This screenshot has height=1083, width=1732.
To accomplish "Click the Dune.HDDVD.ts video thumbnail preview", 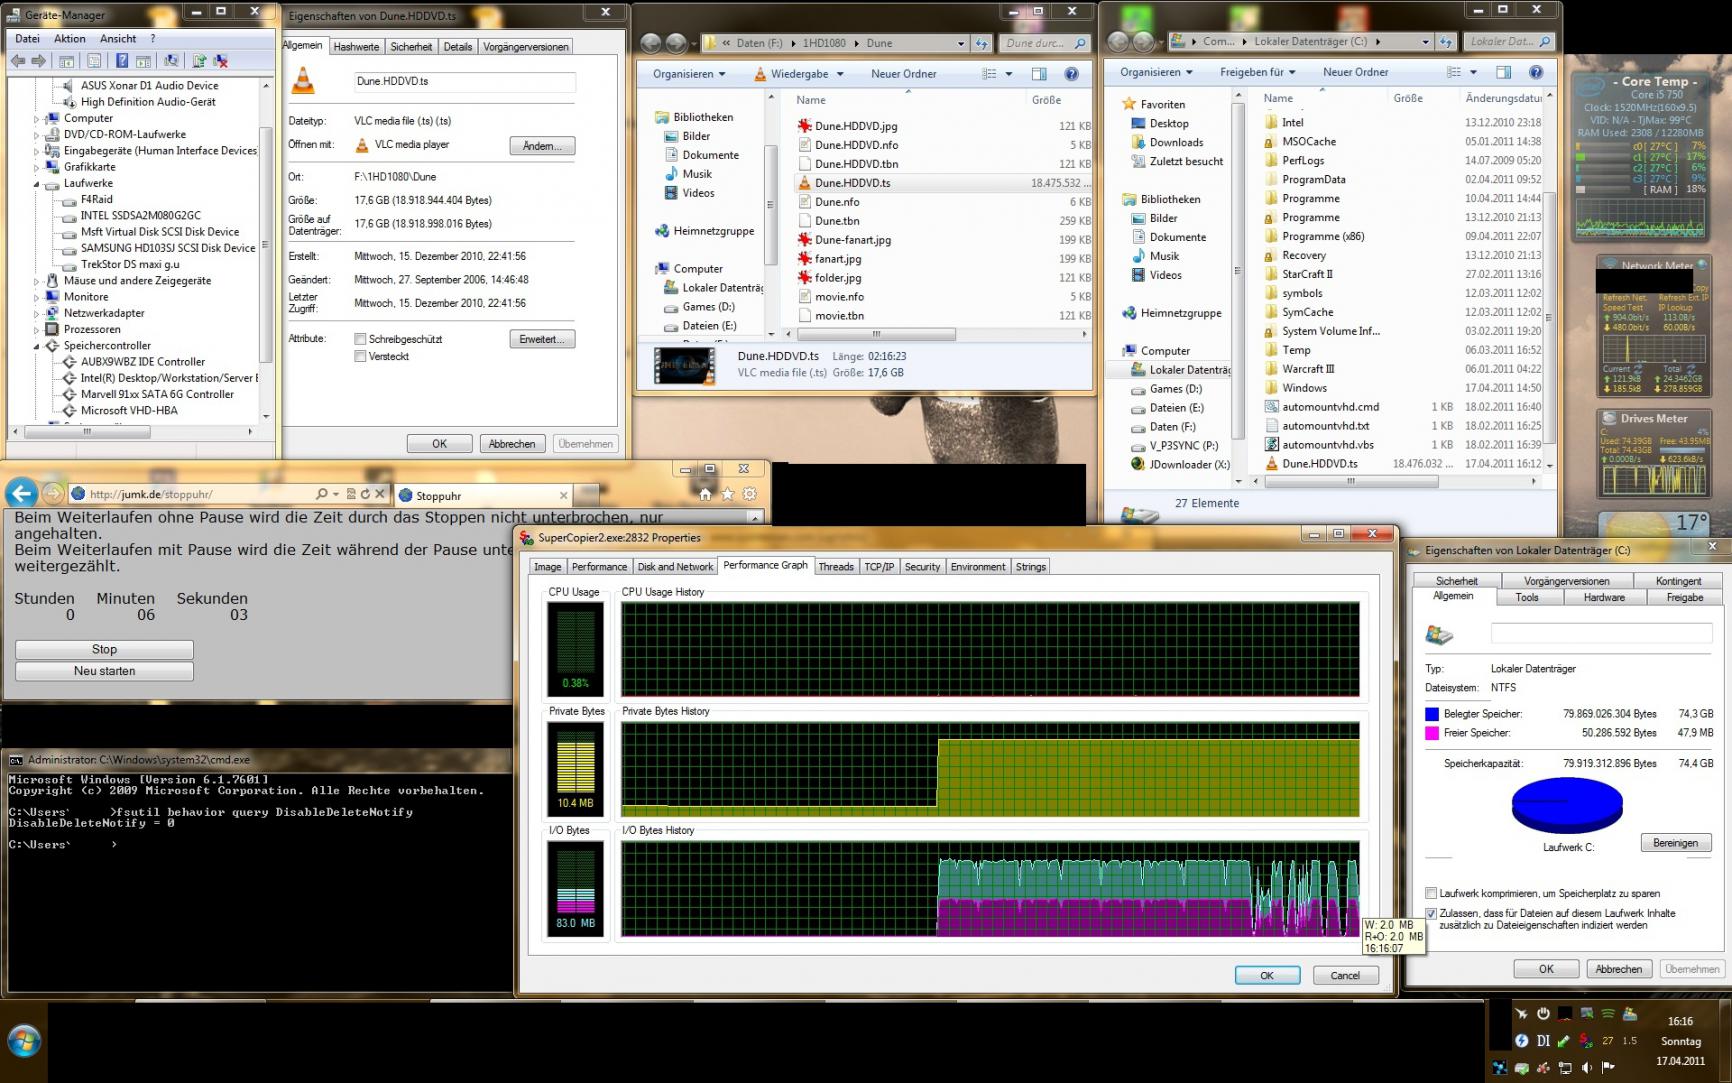I will pos(684,367).
